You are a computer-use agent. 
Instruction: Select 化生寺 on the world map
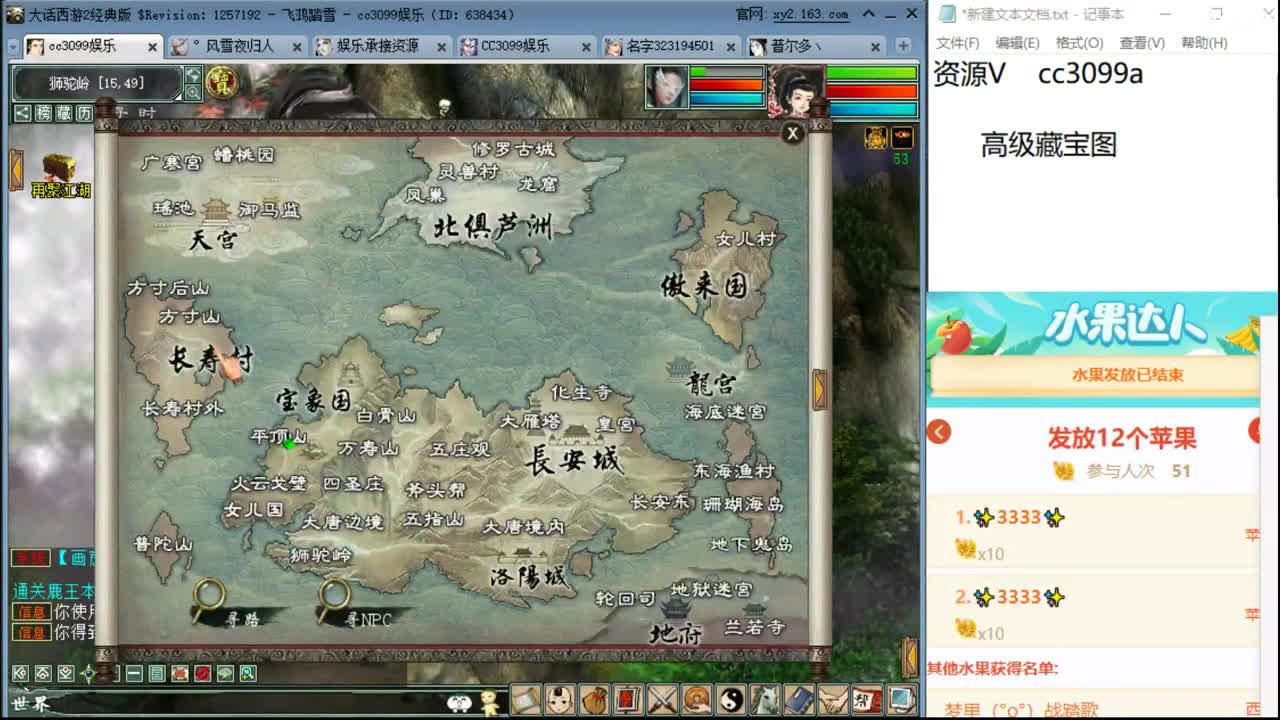coord(581,392)
